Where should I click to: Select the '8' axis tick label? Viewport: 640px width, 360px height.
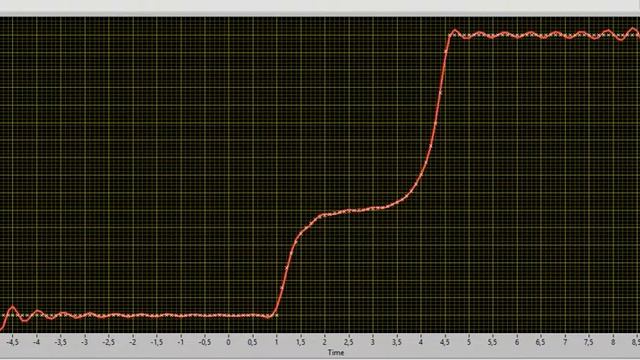[x=613, y=342]
